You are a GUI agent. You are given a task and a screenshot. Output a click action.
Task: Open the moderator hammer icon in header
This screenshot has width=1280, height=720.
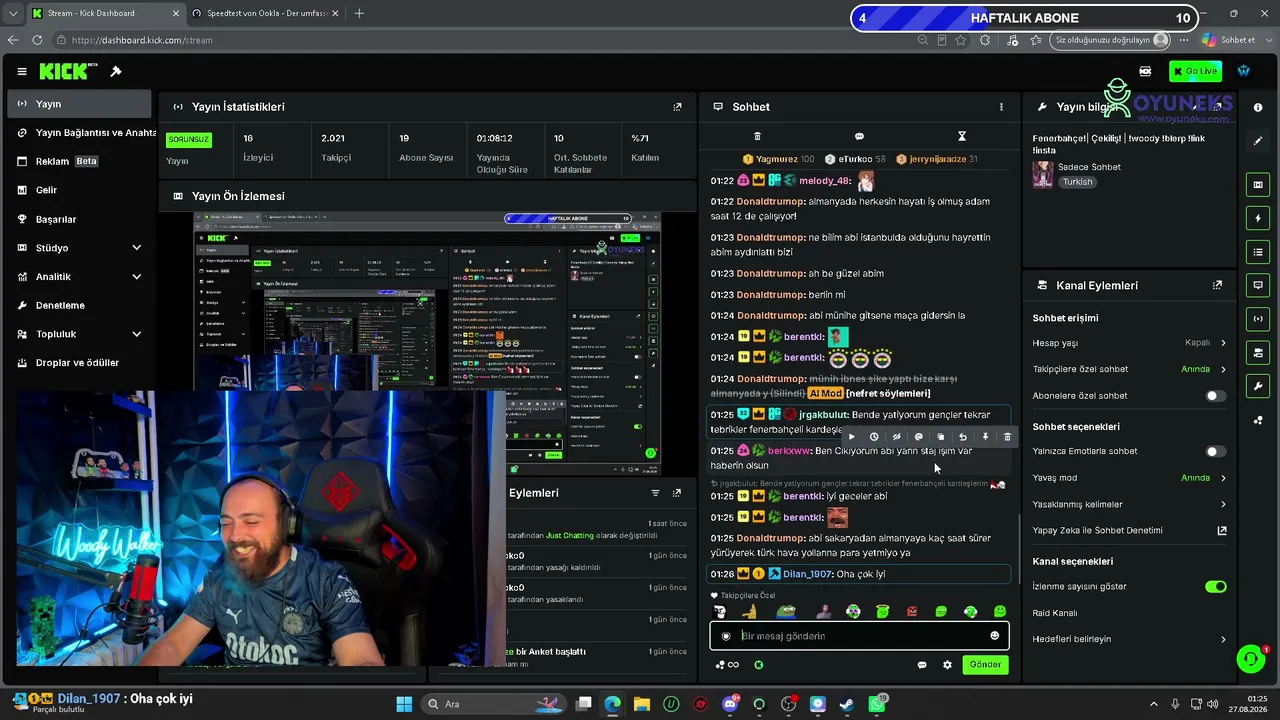[116, 71]
